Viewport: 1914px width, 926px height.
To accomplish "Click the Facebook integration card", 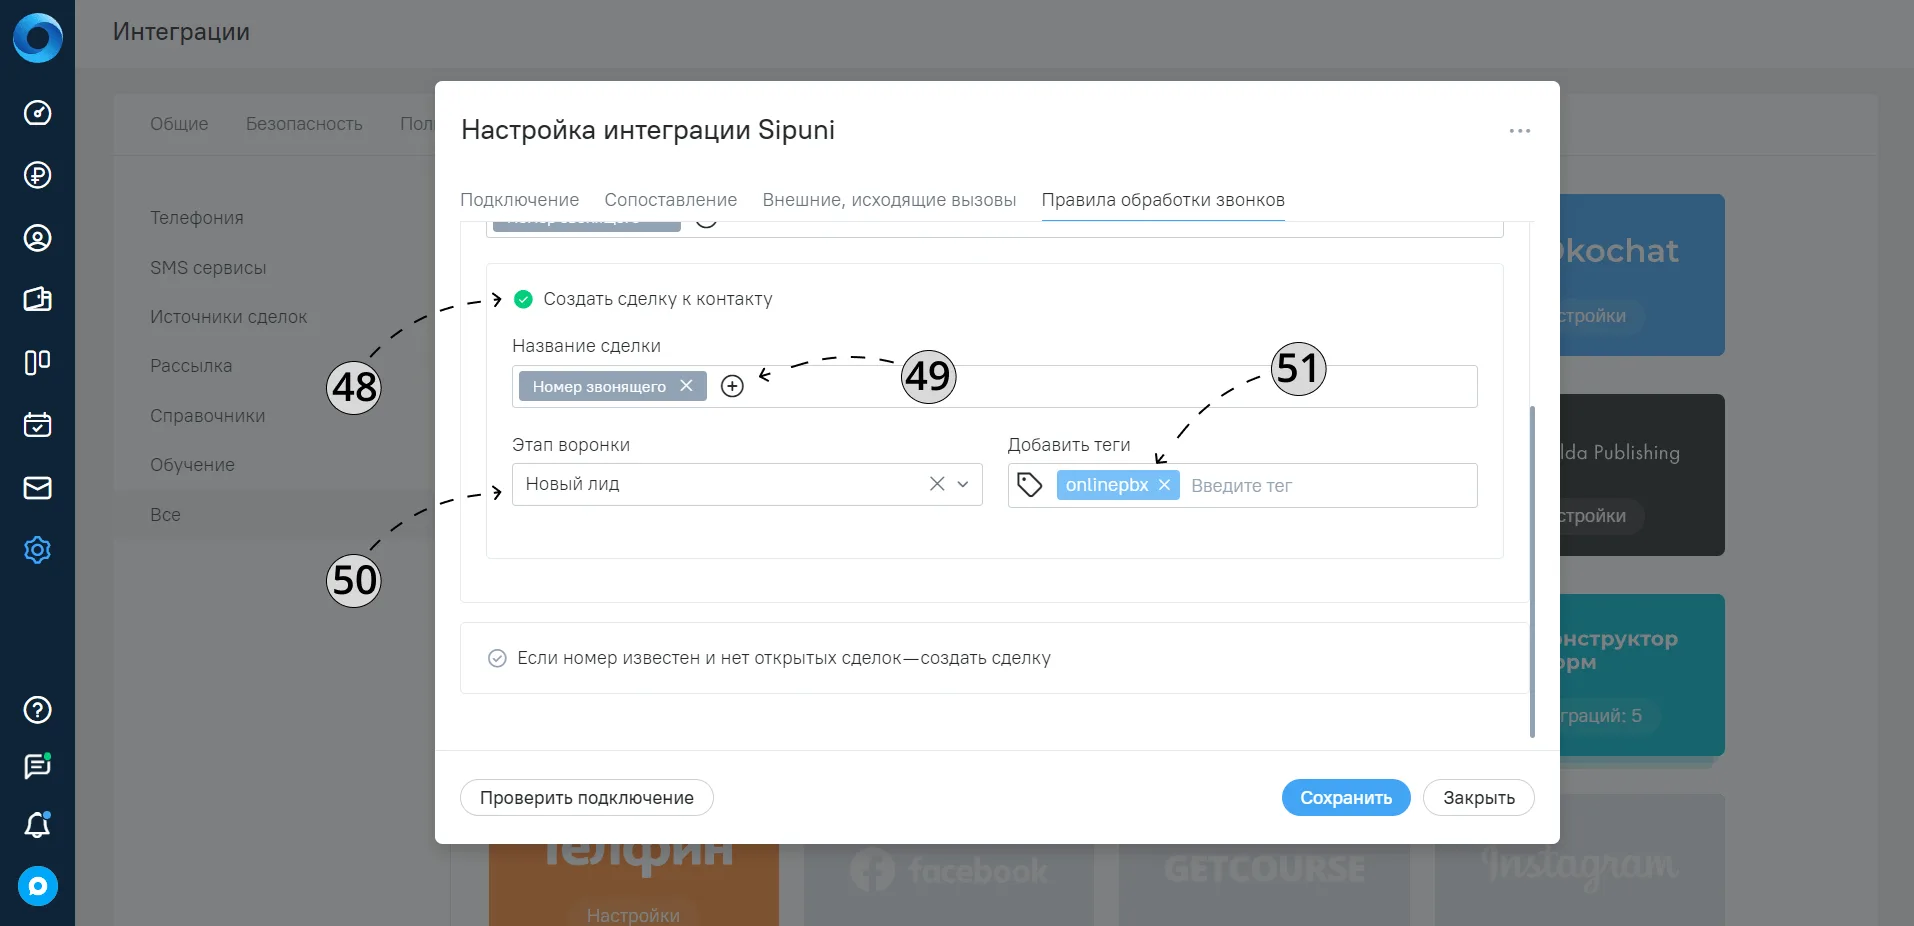I will (949, 884).
